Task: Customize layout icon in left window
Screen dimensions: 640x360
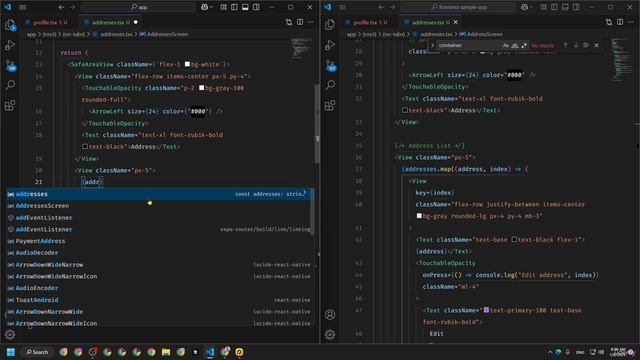Action: [x=223, y=7]
